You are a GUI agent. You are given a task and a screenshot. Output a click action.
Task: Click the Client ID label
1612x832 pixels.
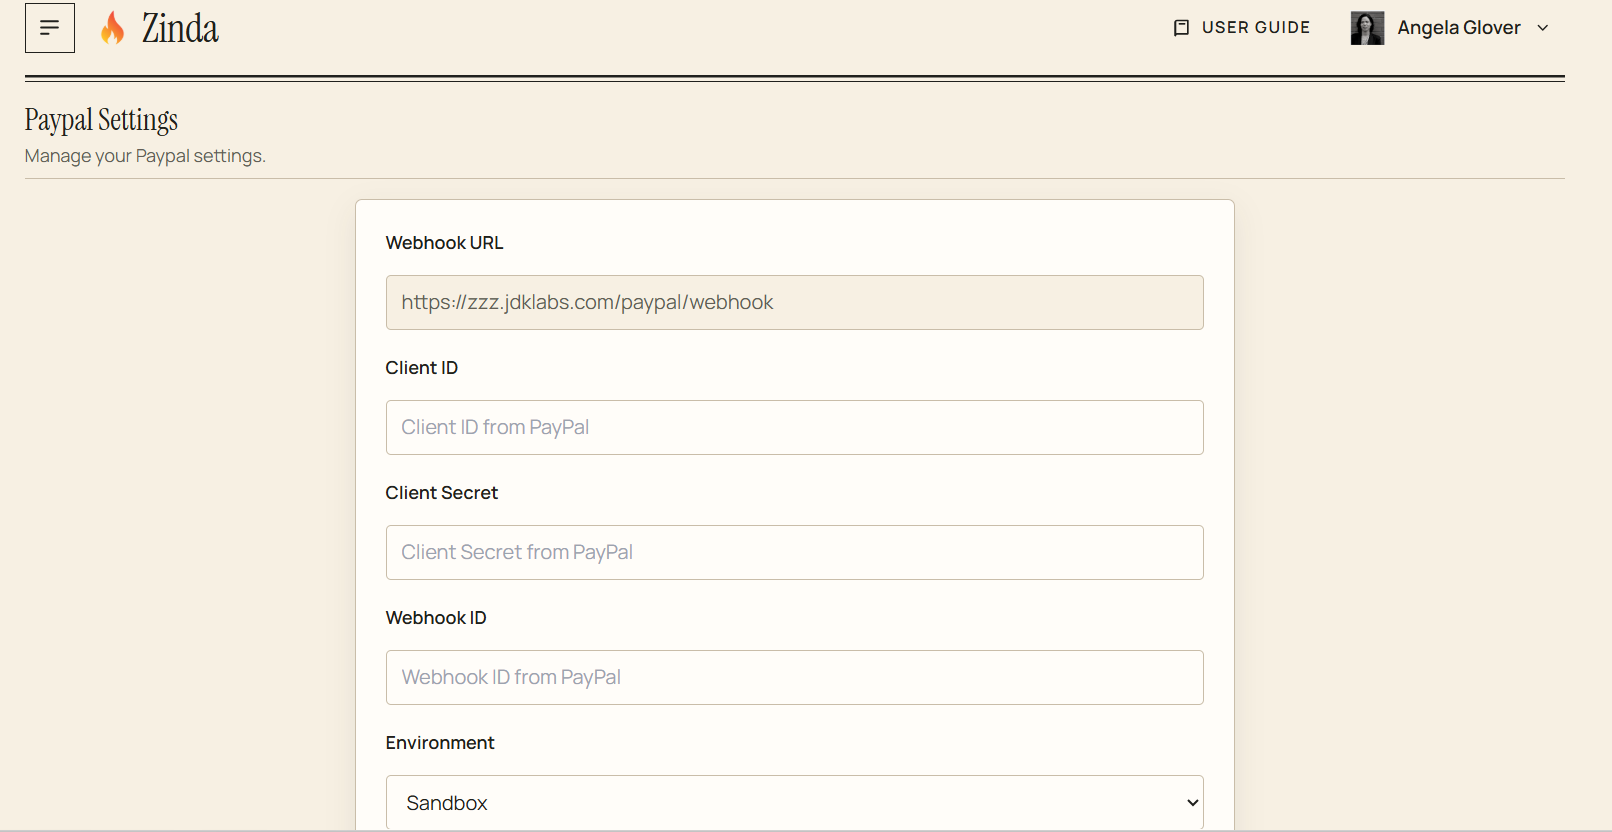click(422, 368)
